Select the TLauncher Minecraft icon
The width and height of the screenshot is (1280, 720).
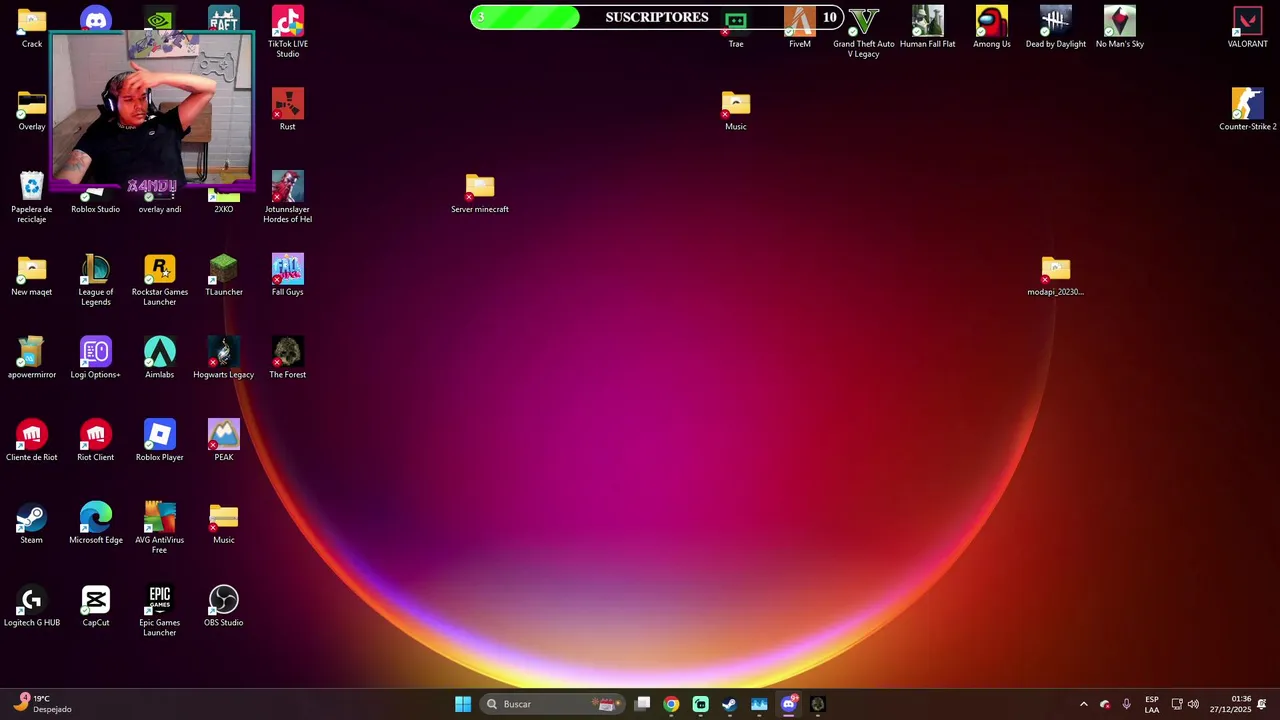[224, 275]
